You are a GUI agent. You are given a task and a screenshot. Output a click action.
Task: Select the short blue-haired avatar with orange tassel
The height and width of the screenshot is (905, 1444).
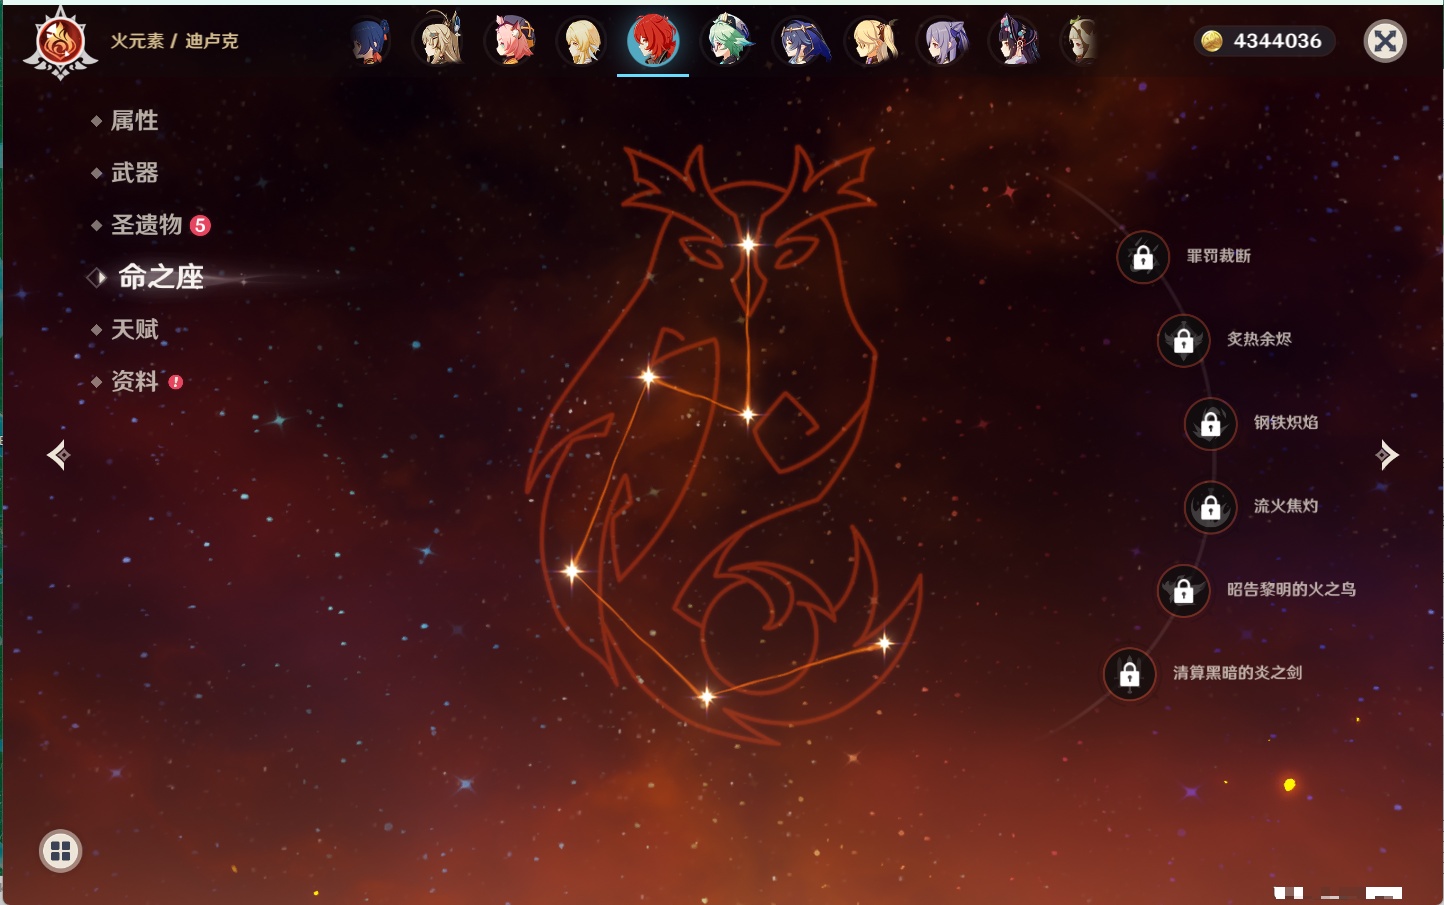[x=370, y=41]
